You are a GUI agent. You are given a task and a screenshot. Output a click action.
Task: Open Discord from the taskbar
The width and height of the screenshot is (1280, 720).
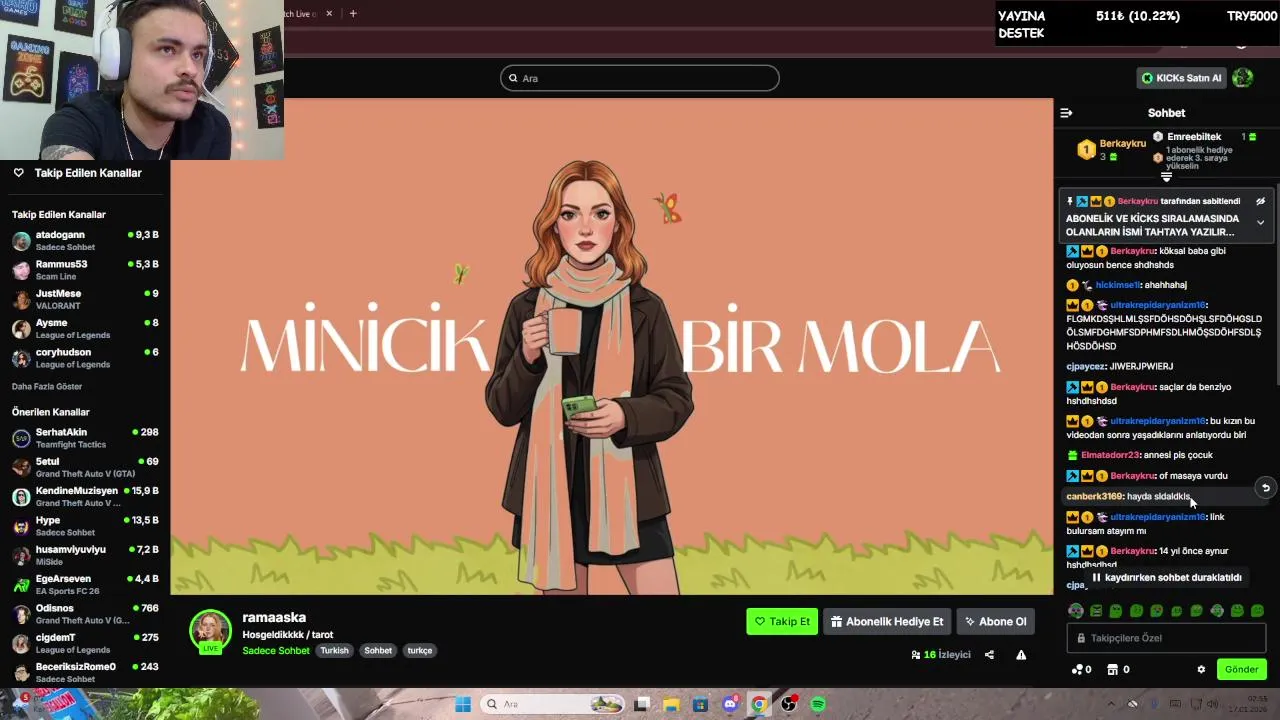tap(729, 704)
